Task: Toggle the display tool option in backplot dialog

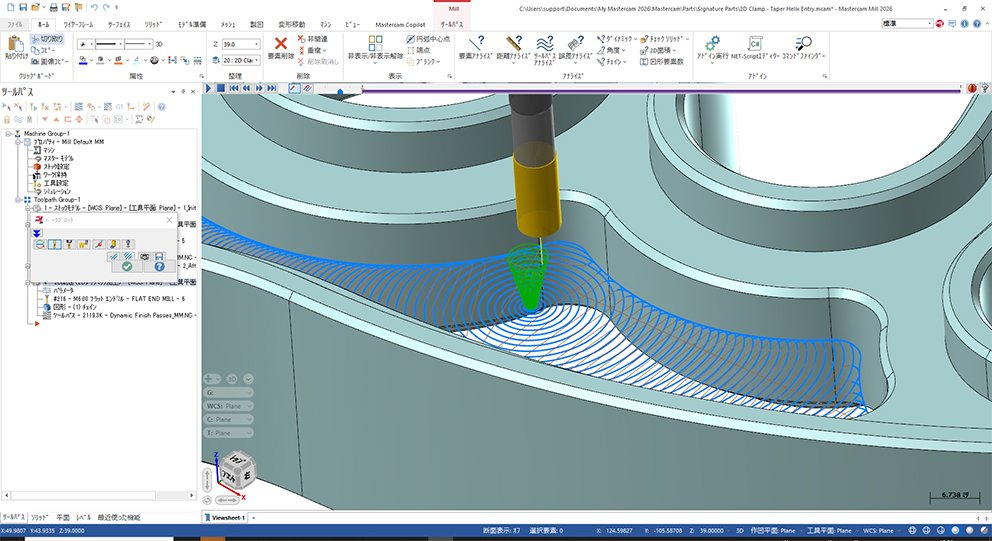Action: point(55,244)
